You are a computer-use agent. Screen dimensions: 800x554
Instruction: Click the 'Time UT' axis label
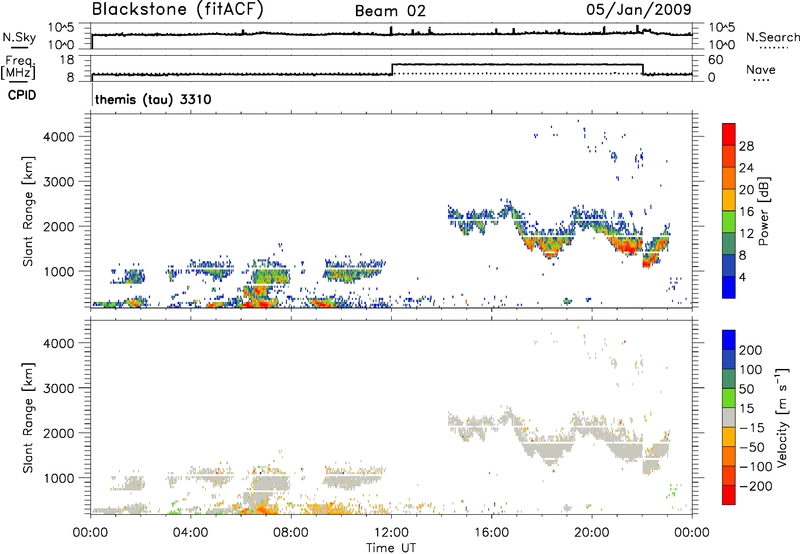[x=391, y=548]
